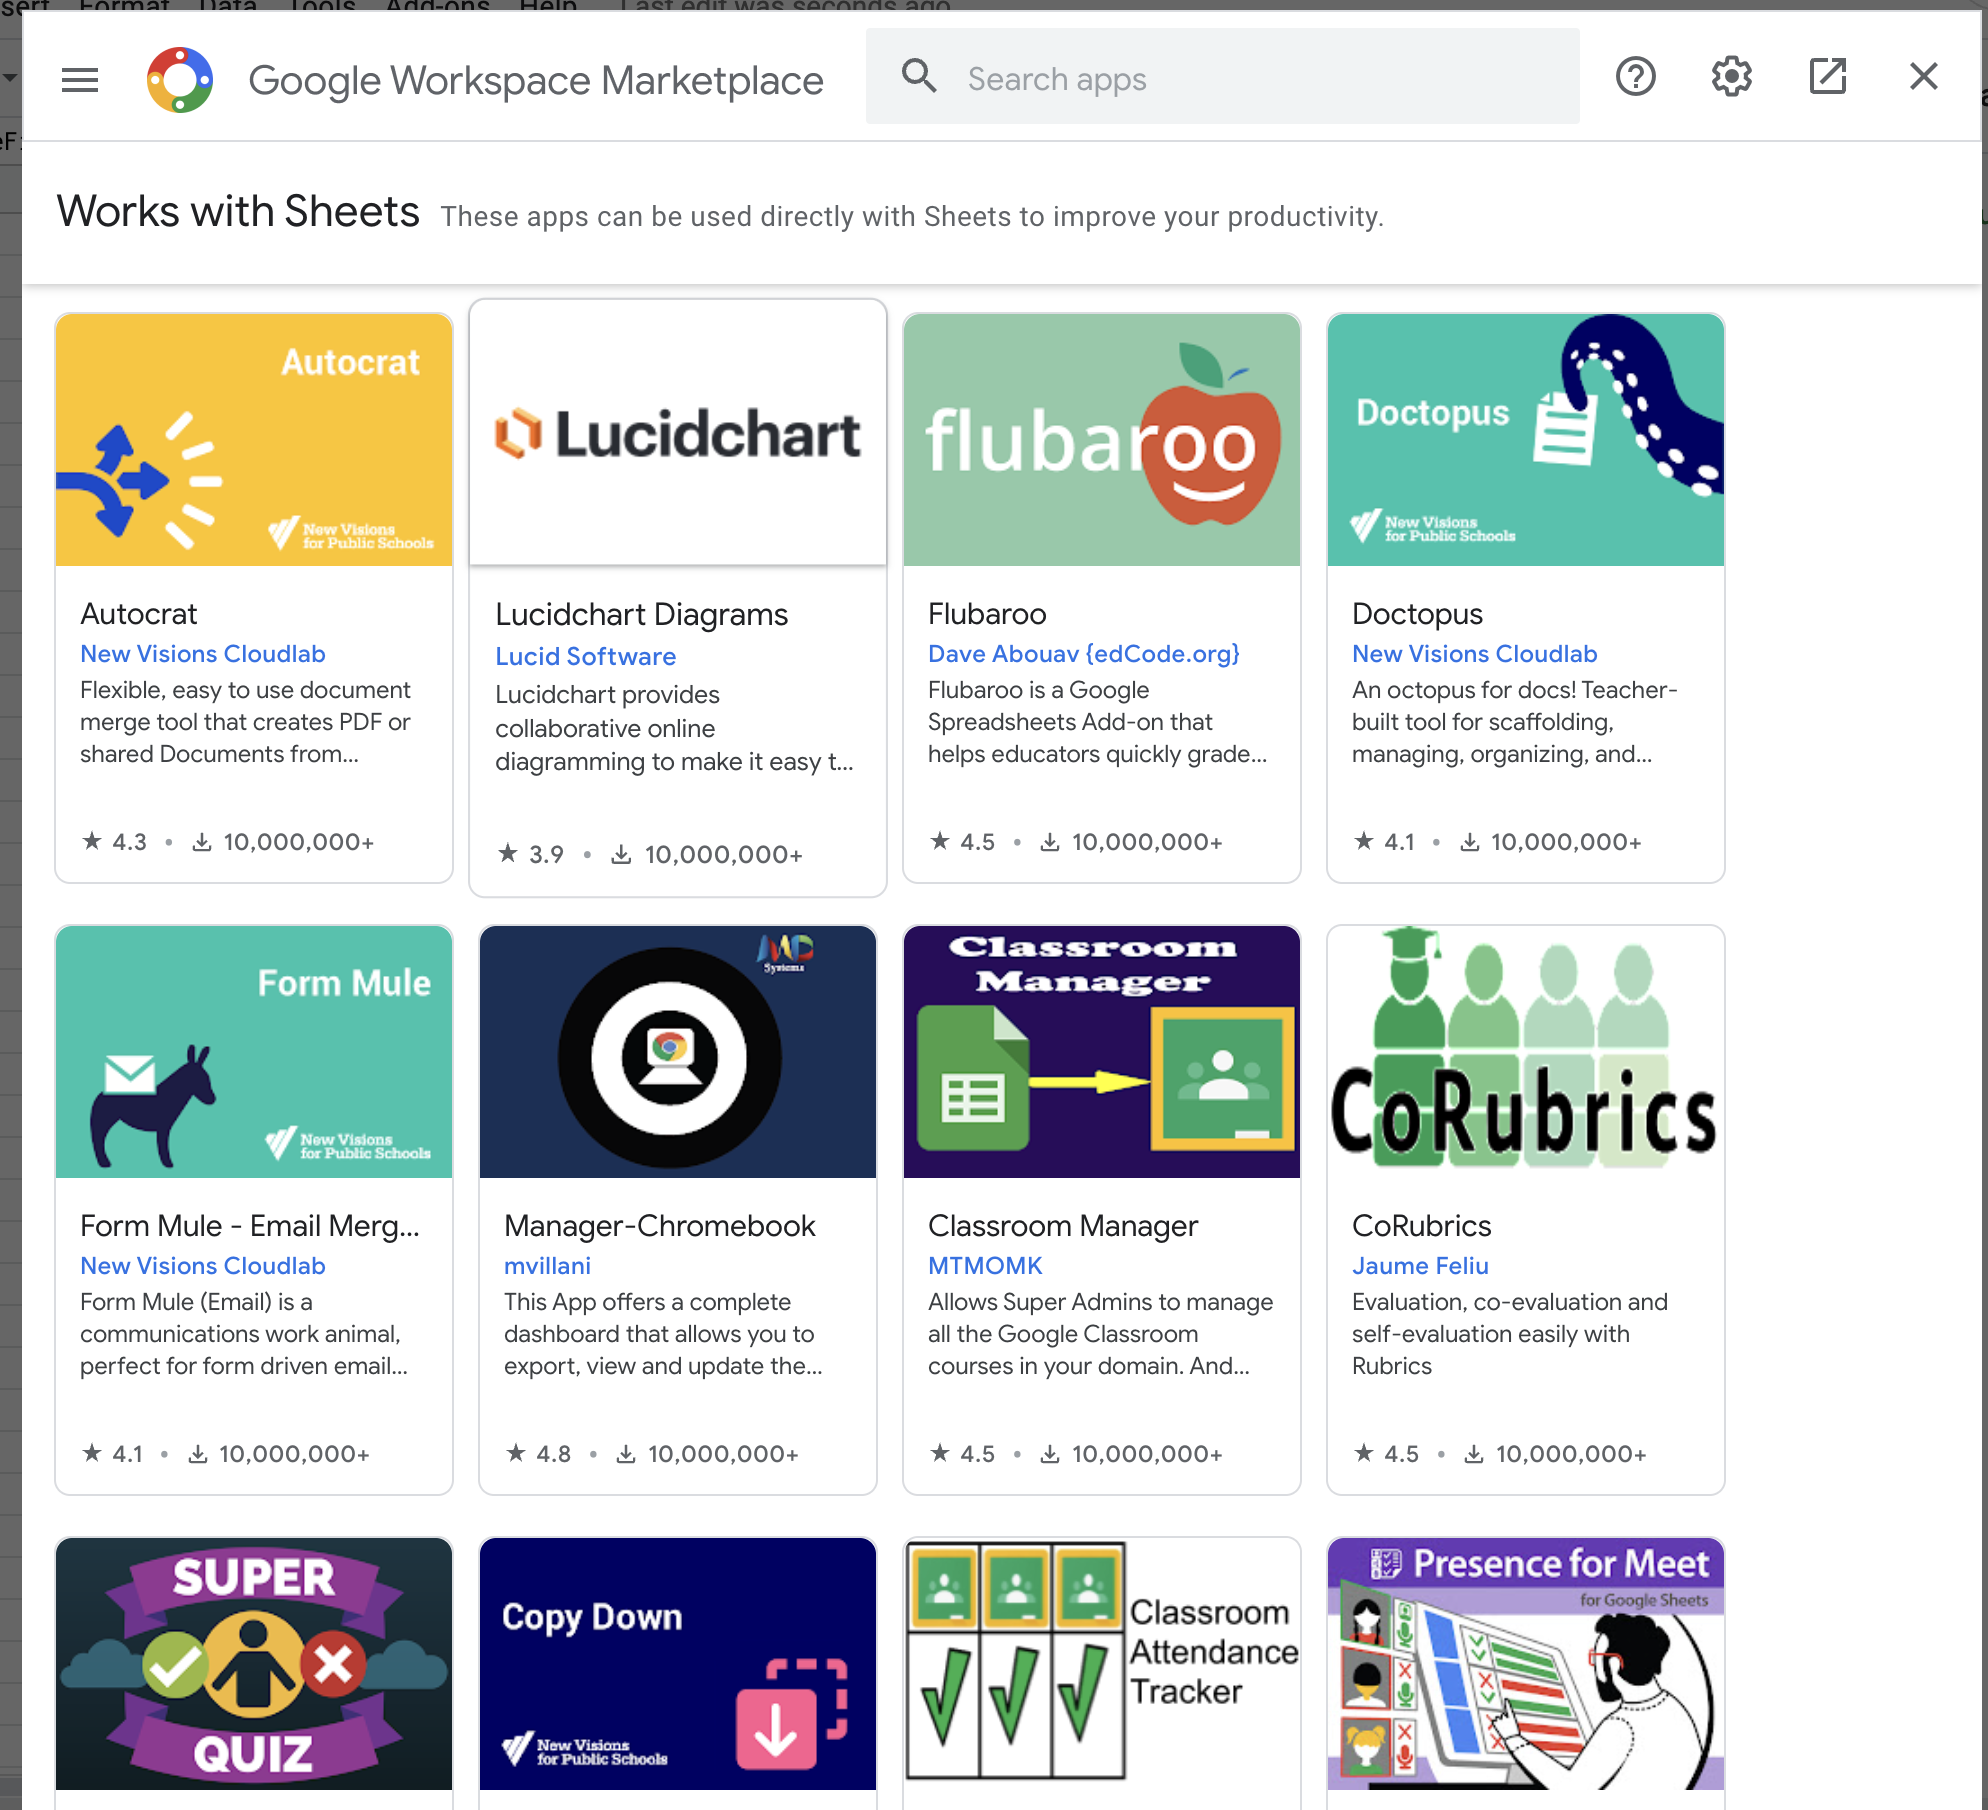The width and height of the screenshot is (1988, 1810).
Task: Select the Super Quiz app image
Action: click(254, 1664)
